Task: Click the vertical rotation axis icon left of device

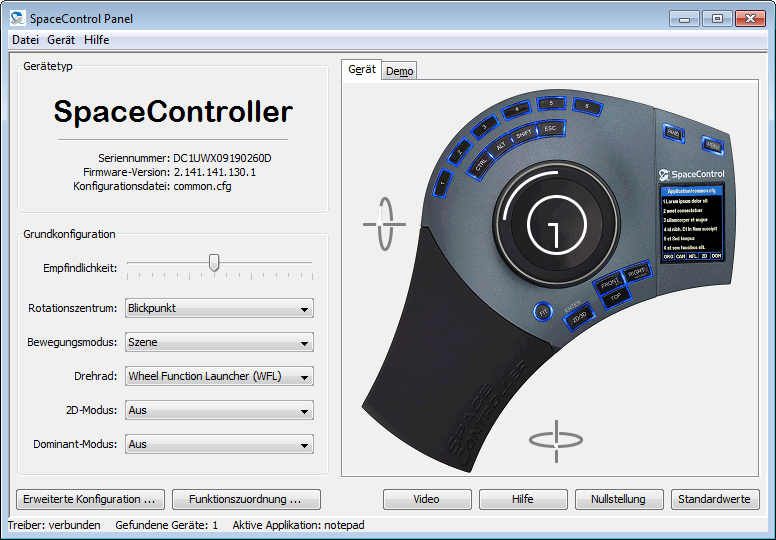Action: (384, 223)
